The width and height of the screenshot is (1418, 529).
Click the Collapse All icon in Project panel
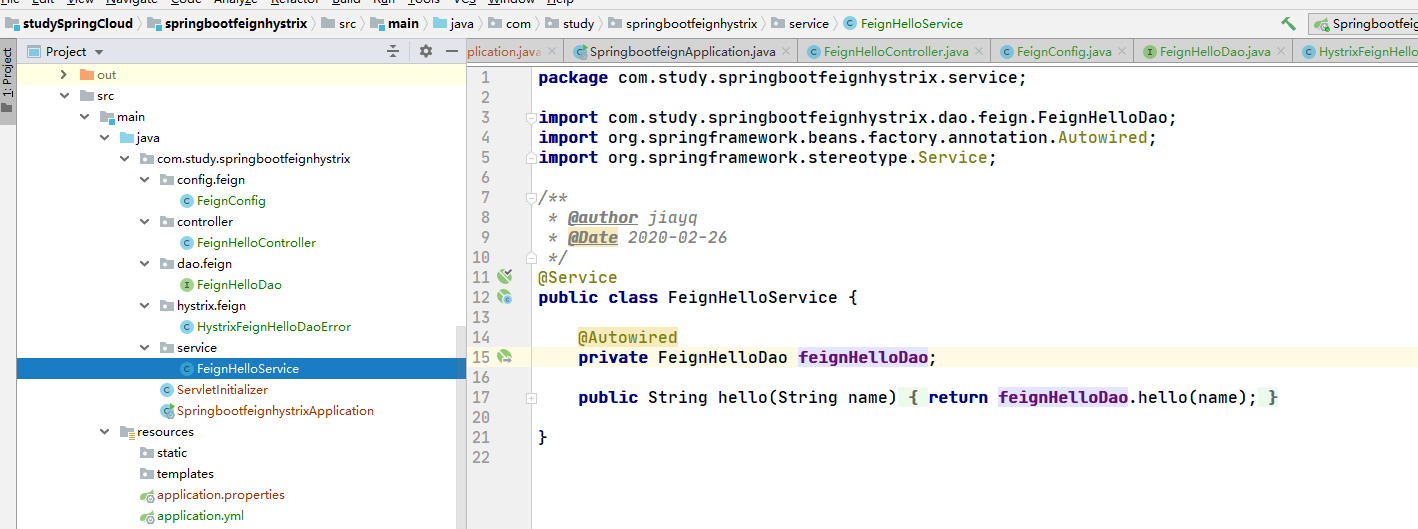393,51
